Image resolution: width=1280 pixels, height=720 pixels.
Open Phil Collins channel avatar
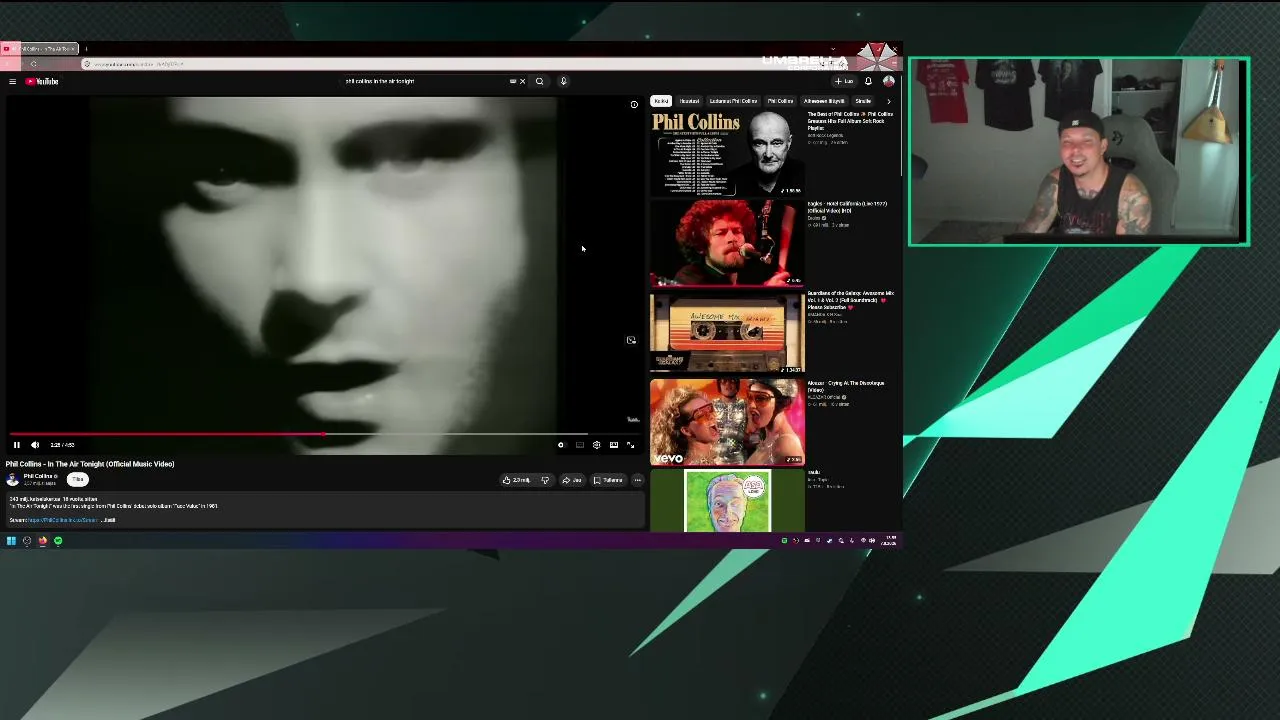(x=13, y=480)
